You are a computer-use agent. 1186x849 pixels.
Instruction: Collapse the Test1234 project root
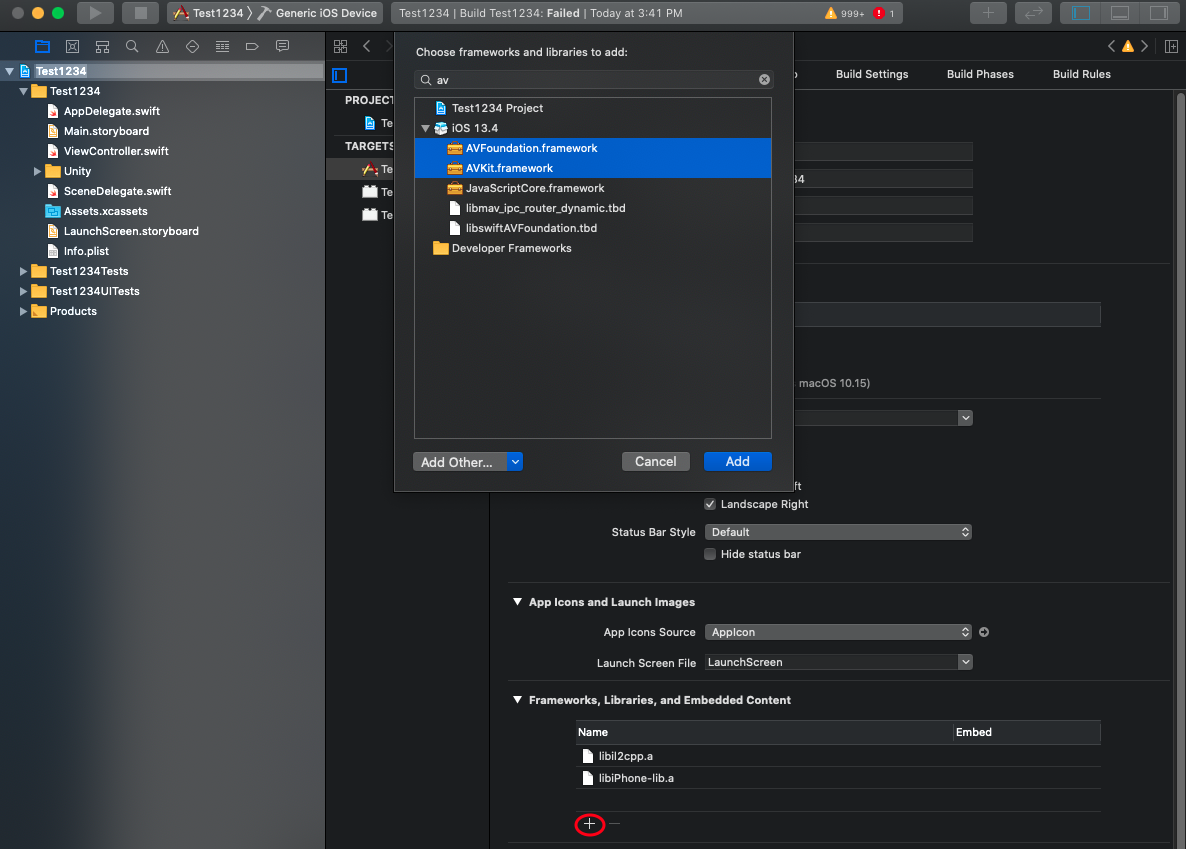click(10, 71)
